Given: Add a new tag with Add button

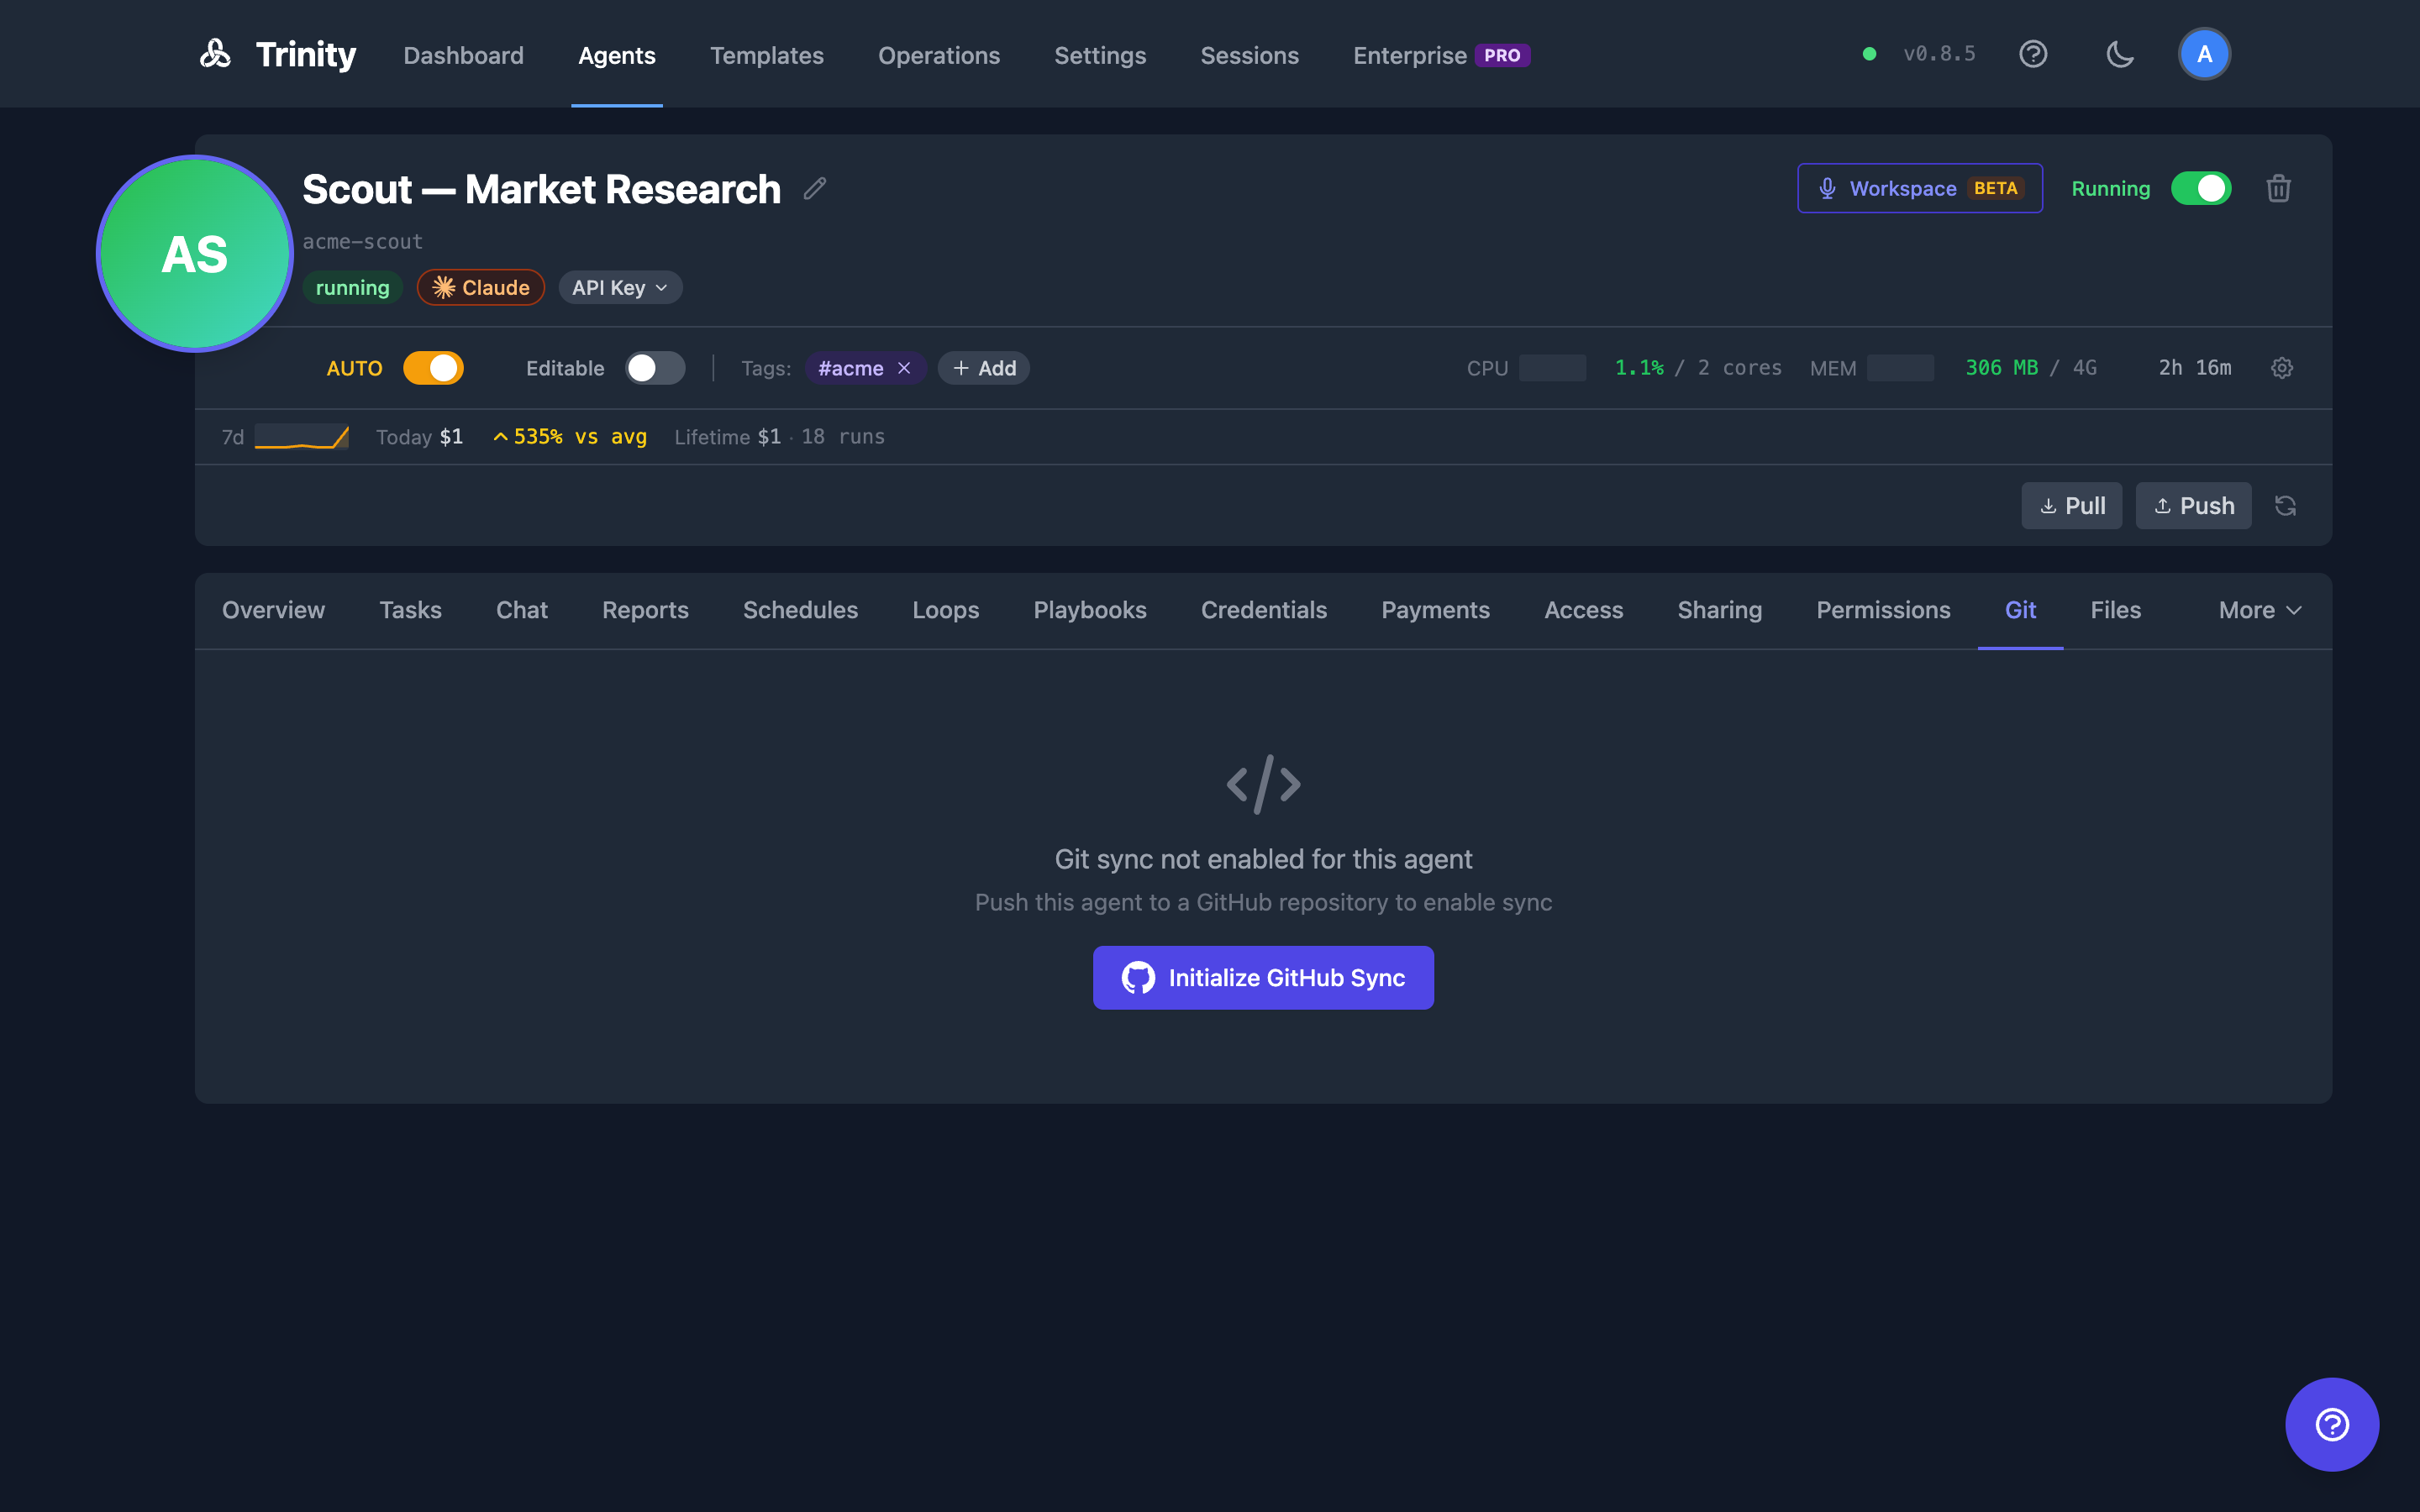Looking at the screenshot, I should 984,368.
